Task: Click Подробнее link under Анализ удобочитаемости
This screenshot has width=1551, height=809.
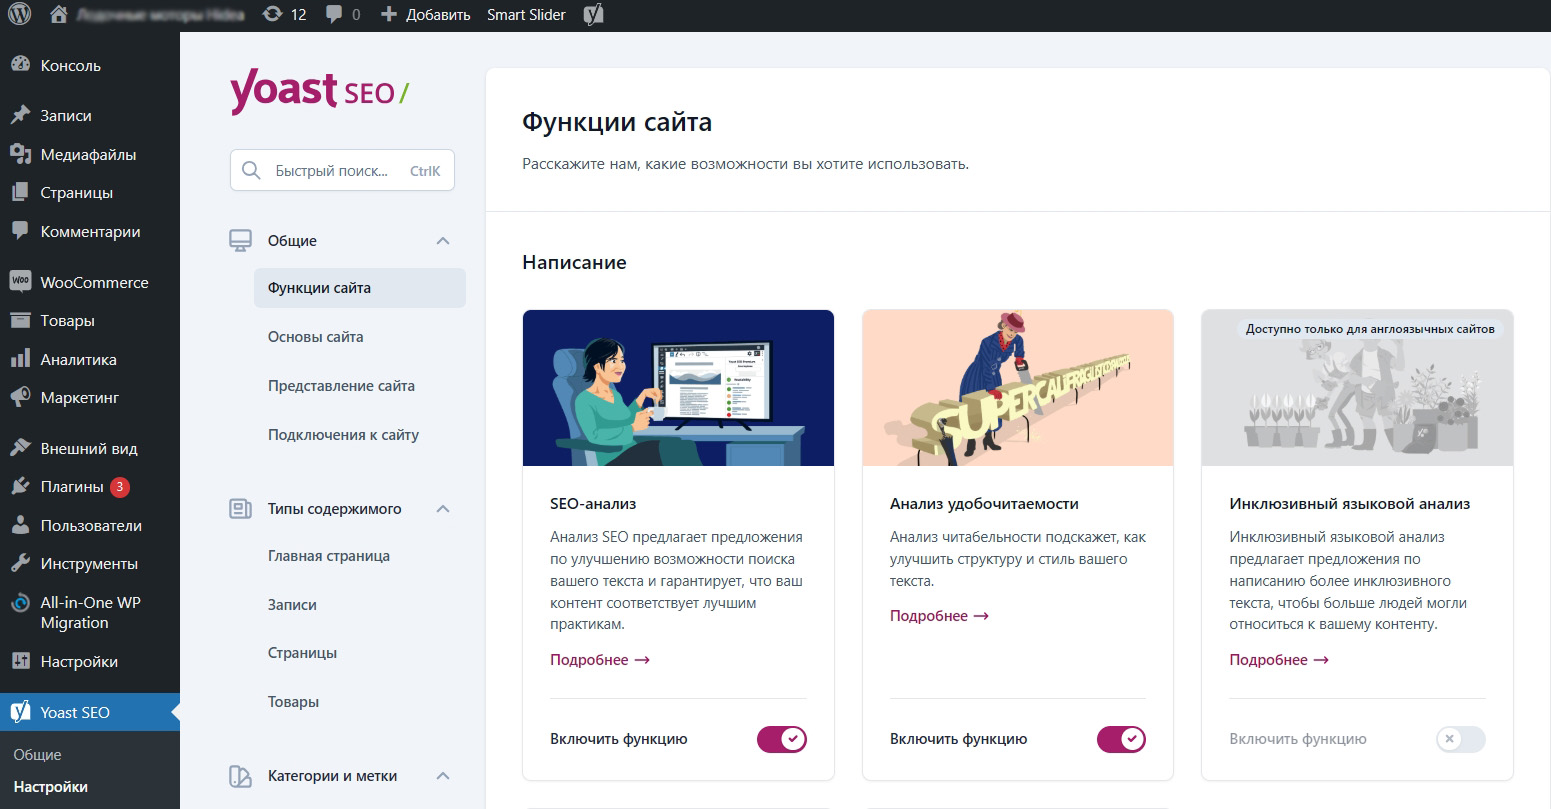Action: [939, 616]
